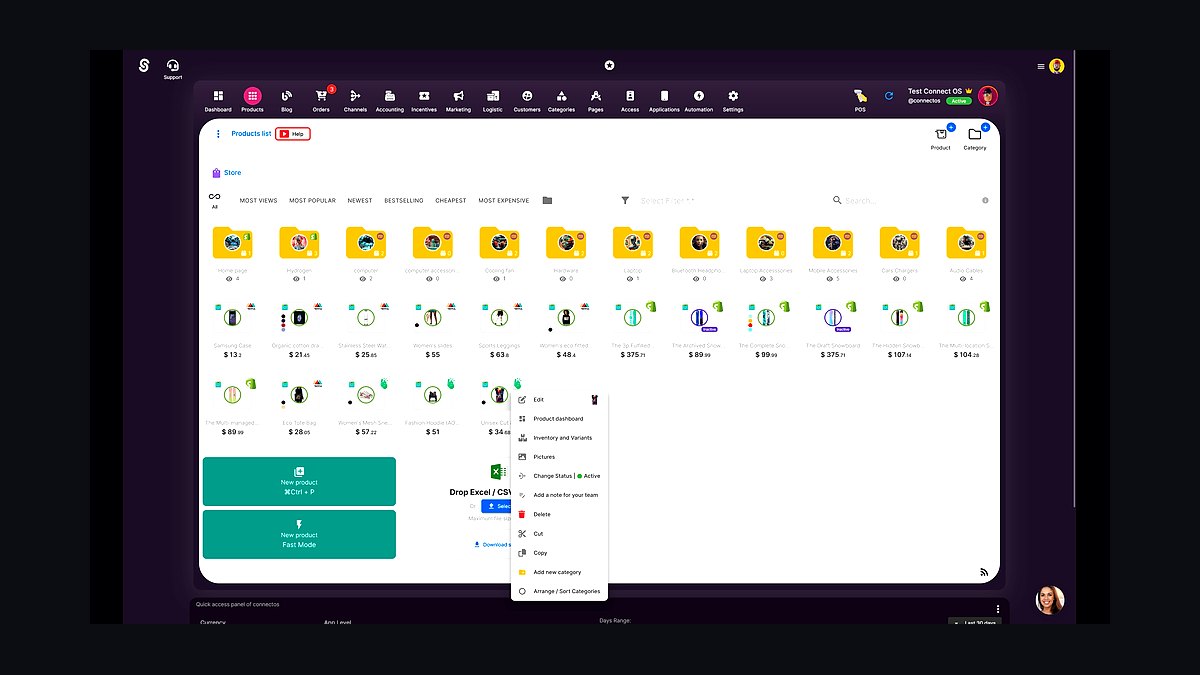Open the Orders cart icon

click(321, 96)
